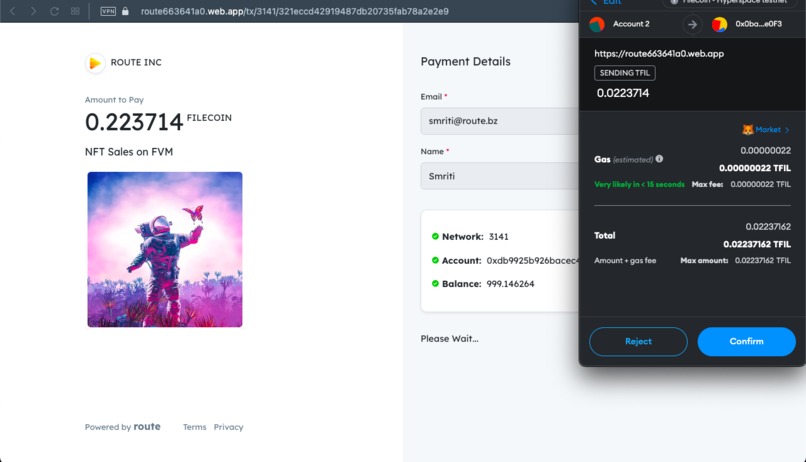Image resolution: width=806 pixels, height=462 pixels.
Task: Click the Please Wait... status text
Action: click(x=449, y=339)
